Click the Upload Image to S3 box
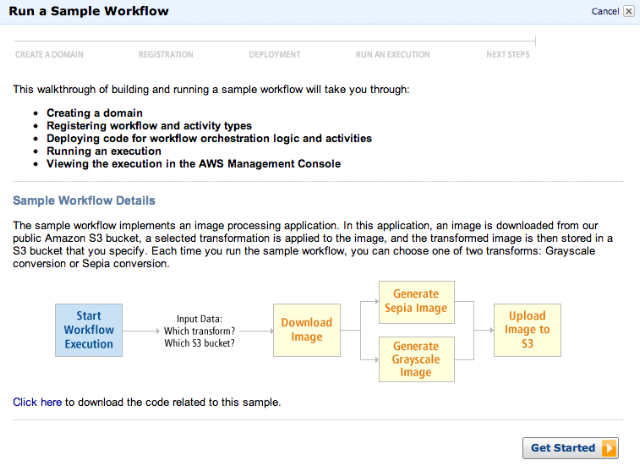 [x=527, y=330]
